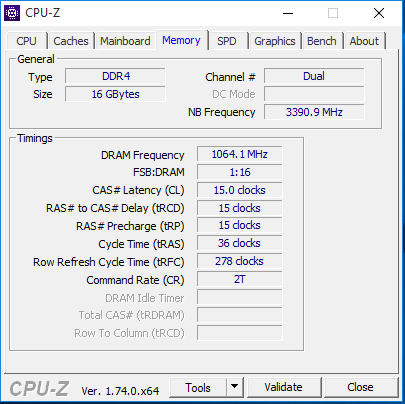The image size is (405, 404).
Task: Switch to the Bench tab
Action: point(322,41)
